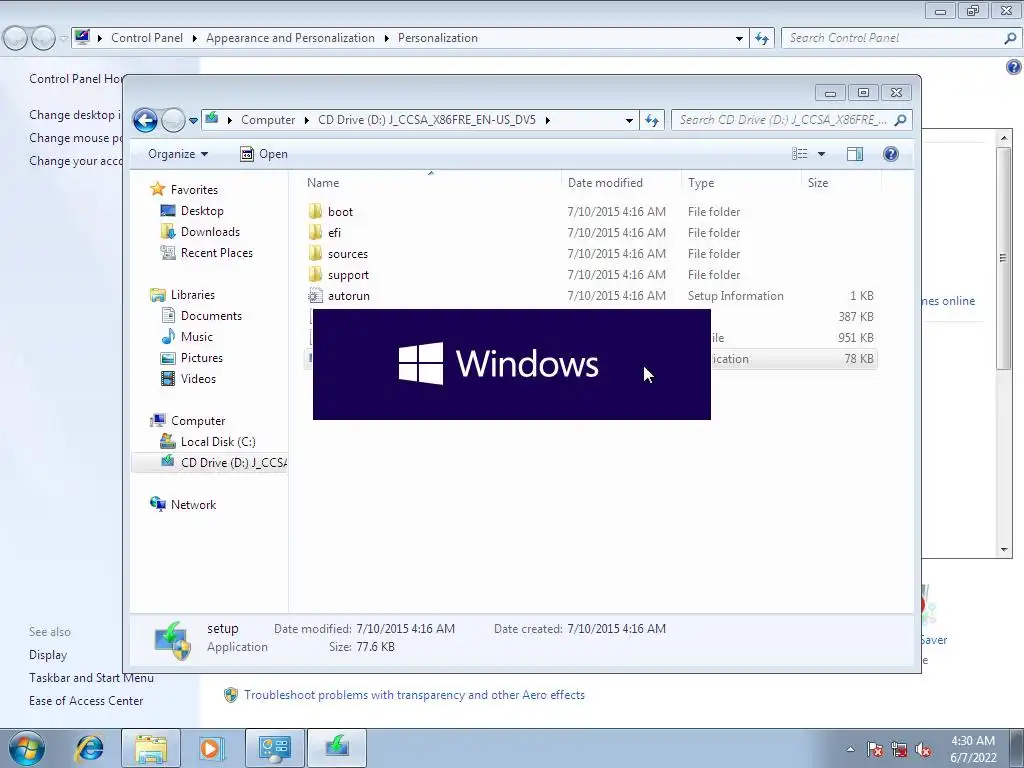Open Windows Media Player from taskbar

pyautogui.click(x=212, y=748)
